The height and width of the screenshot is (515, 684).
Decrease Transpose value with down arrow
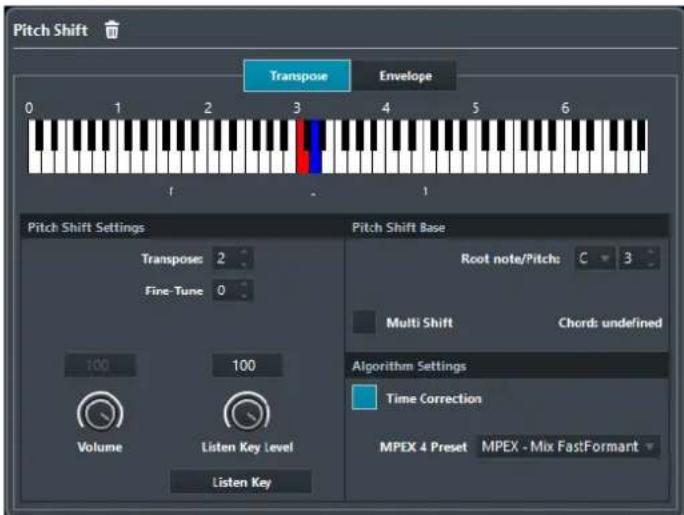tap(244, 264)
